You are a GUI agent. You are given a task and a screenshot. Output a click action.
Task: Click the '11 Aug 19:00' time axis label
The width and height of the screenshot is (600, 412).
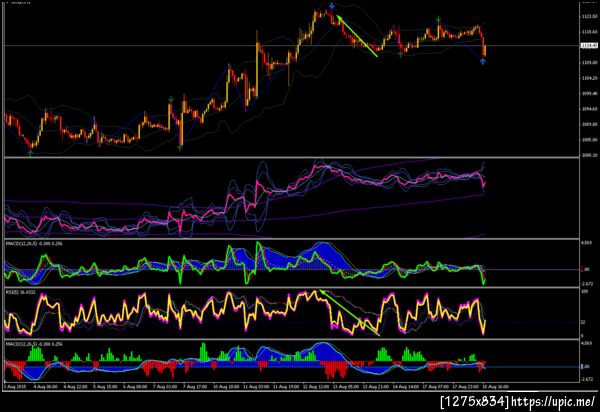pos(286,387)
